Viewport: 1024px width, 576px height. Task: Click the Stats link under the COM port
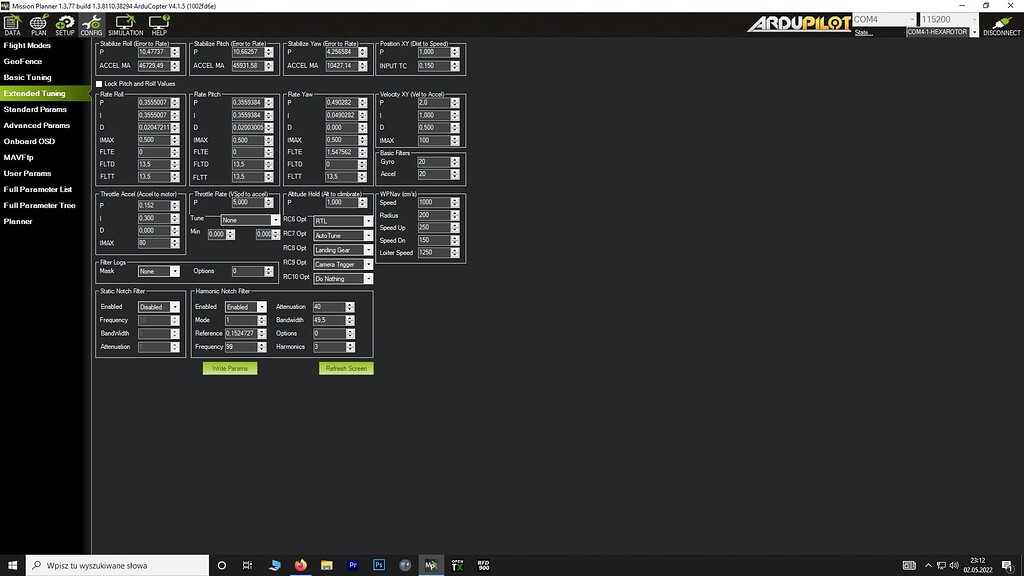tap(863, 33)
